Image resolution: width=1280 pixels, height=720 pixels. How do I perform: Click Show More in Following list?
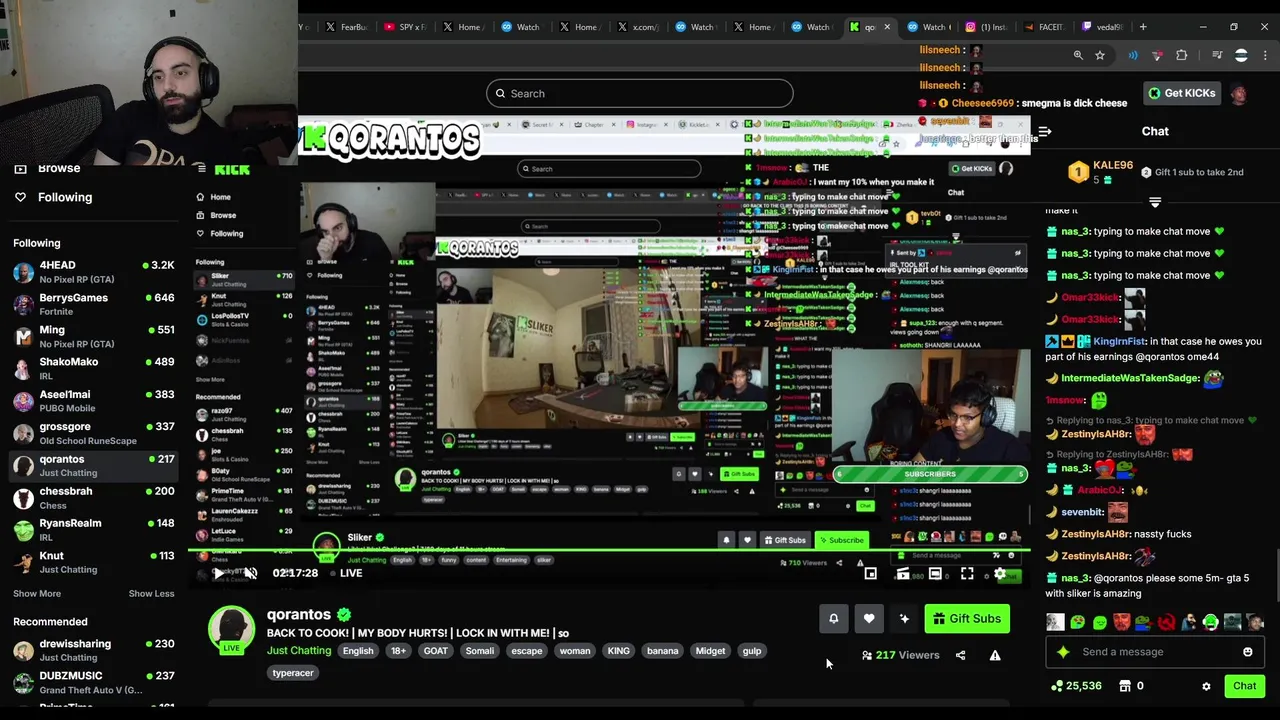(x=37, y=594)
